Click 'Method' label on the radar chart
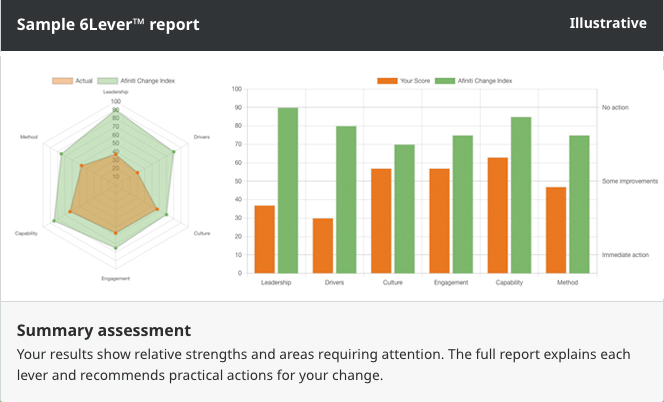Screen dimensions: 664x402 [29, 137]
